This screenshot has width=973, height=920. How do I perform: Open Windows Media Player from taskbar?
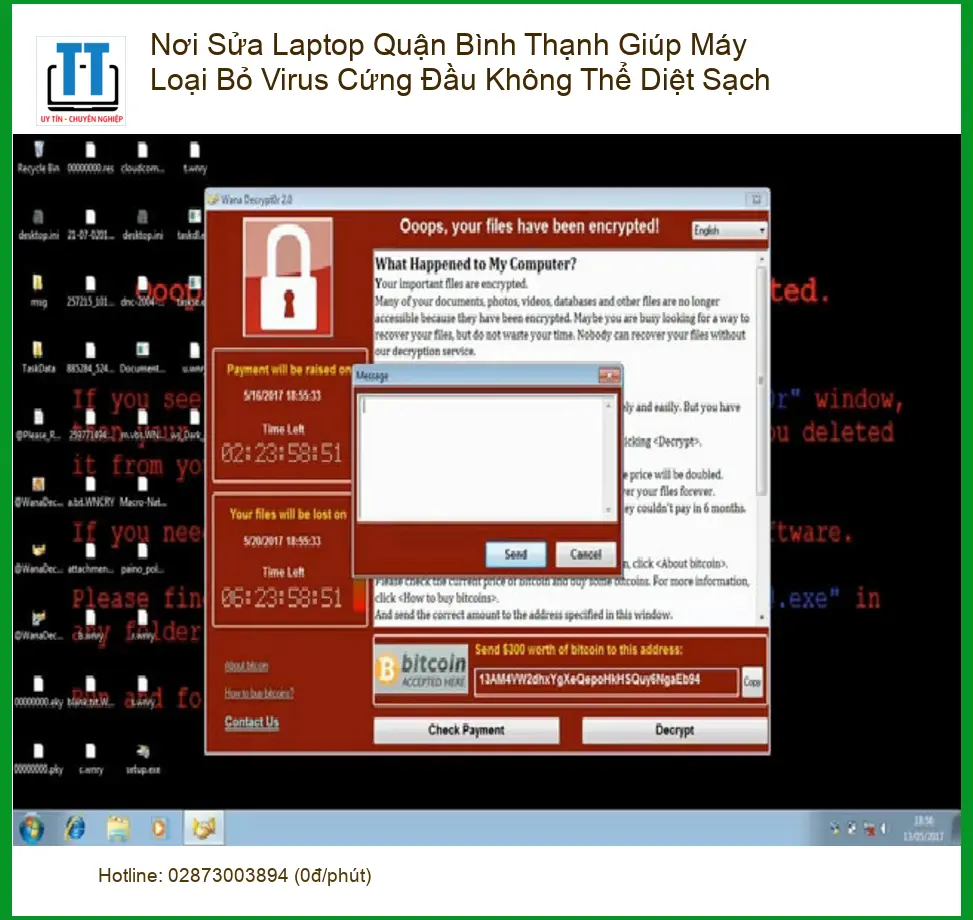tap(159, 828)
